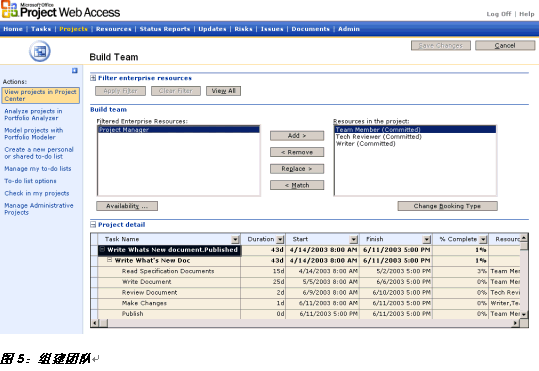
Task: Select the Read Specification Documents task
Action: [x=168, y=271]
